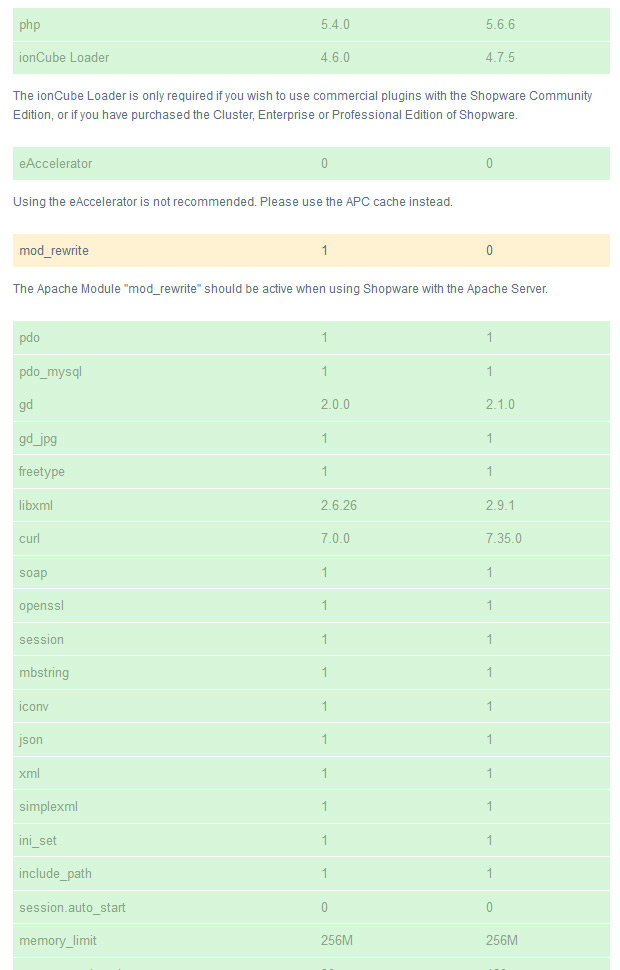
Task: Click the eAccelerator not recommended notice
Action: point(233,202)
